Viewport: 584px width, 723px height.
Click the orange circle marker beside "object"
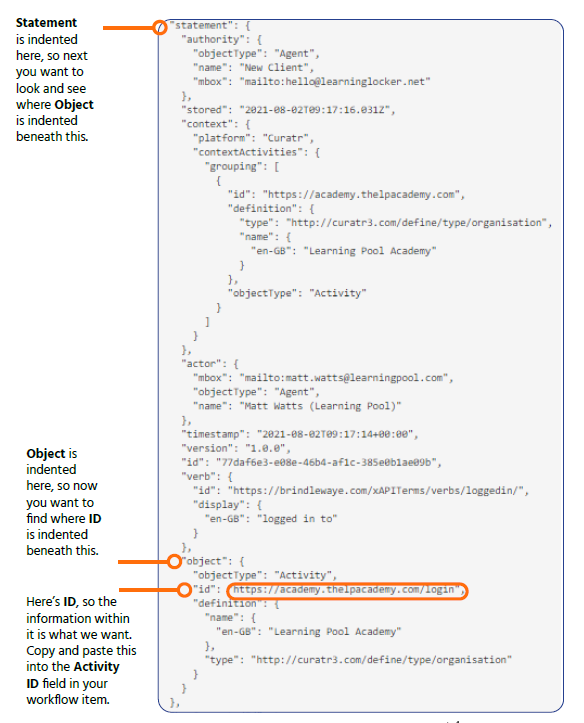[174, 561]
